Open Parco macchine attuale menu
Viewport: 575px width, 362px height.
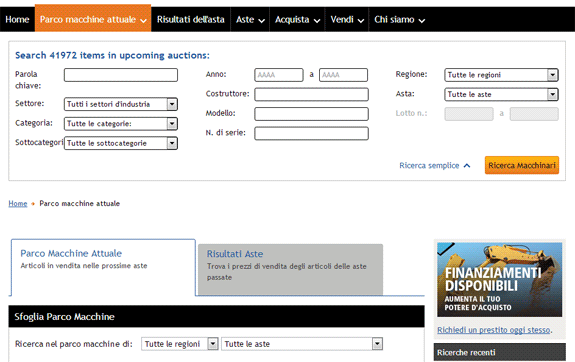point(93,18)
